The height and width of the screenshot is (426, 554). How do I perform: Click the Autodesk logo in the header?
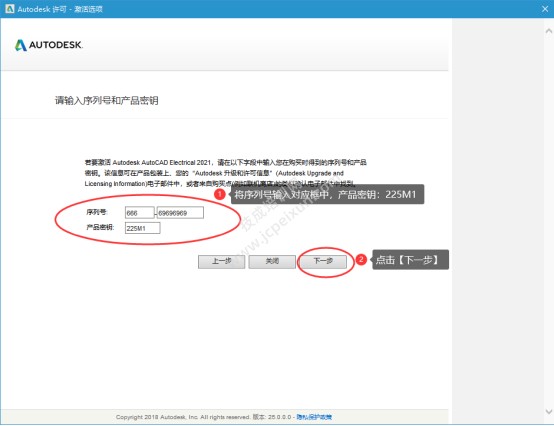pyautogui.click(x=49, y=45)
